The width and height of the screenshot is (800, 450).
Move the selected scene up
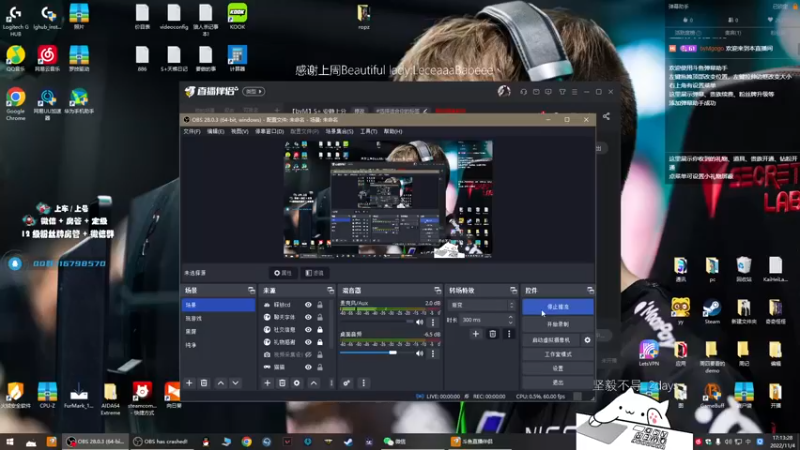pyautogui.click(x=220, y=383)
